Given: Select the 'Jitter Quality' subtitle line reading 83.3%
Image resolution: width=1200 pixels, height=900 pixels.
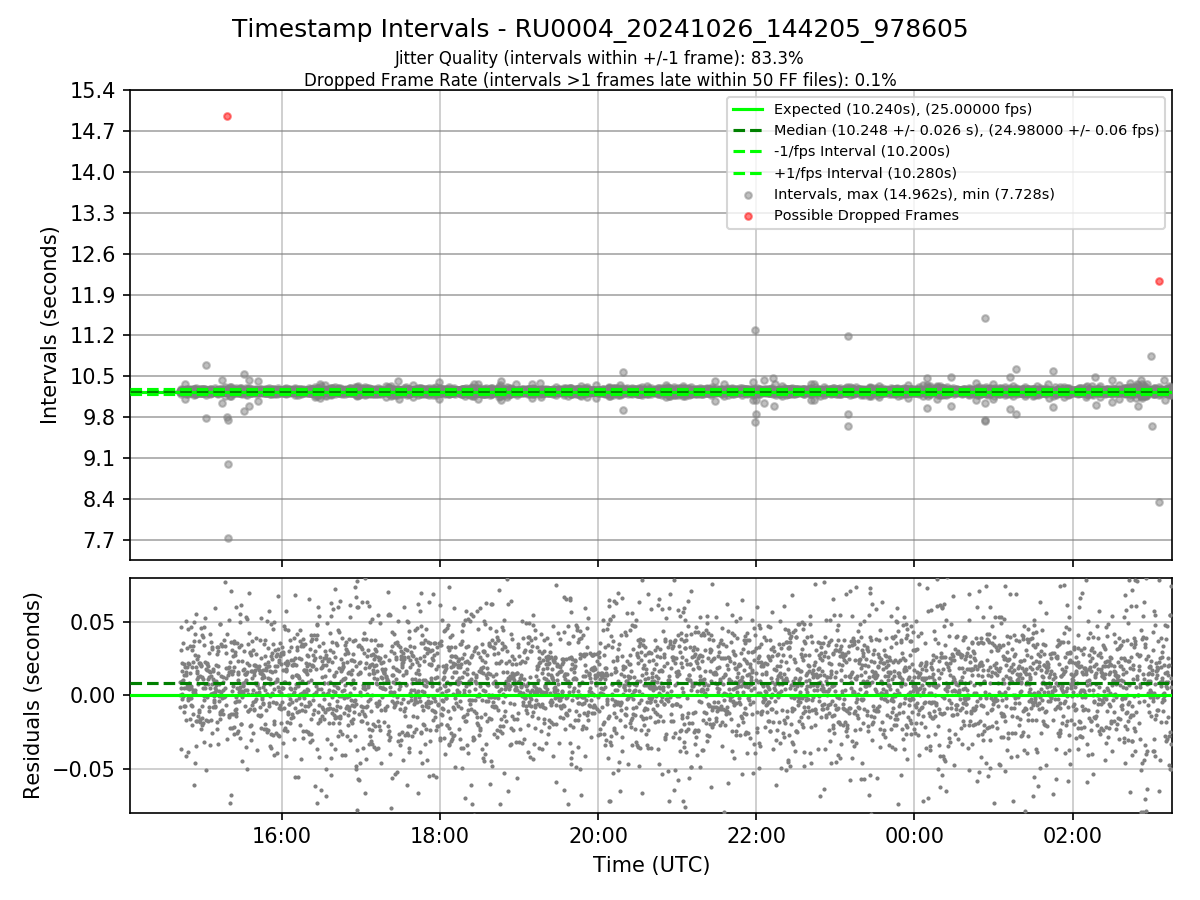Looking at the screenshot, I should (x=600, y=58).
